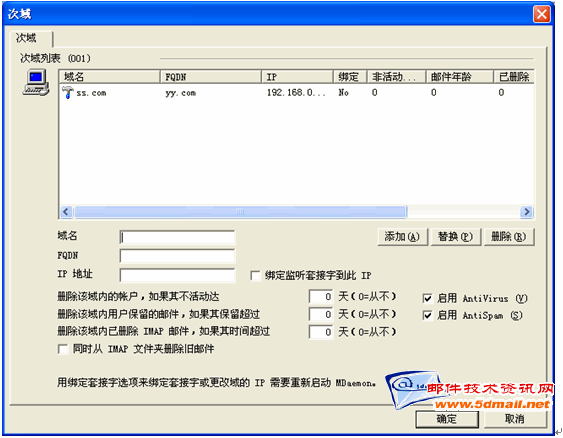Focus the 域名 text input field
Image resolution: width=563 pixels, height=438 pixels.
pyautogui.click(x=177, y=238)
